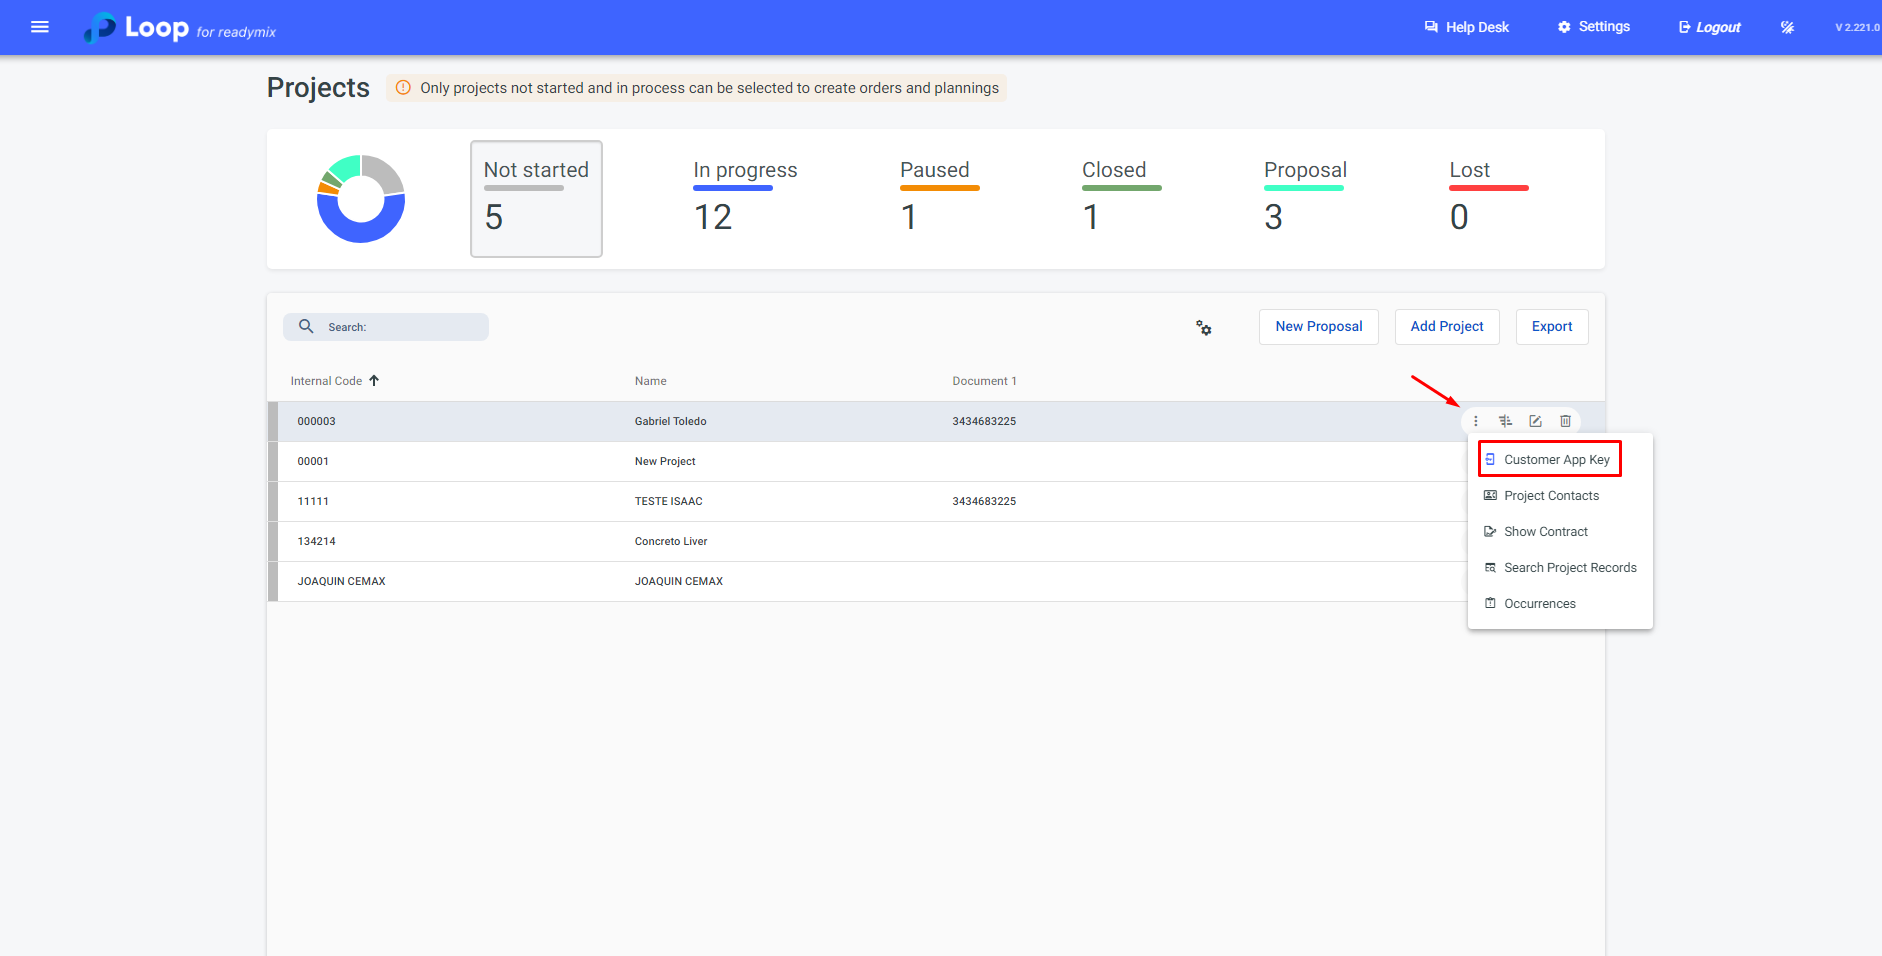Click the New Proposal button
The height and width of the screenshot is (956, 1882).
tap(1318, 327)
